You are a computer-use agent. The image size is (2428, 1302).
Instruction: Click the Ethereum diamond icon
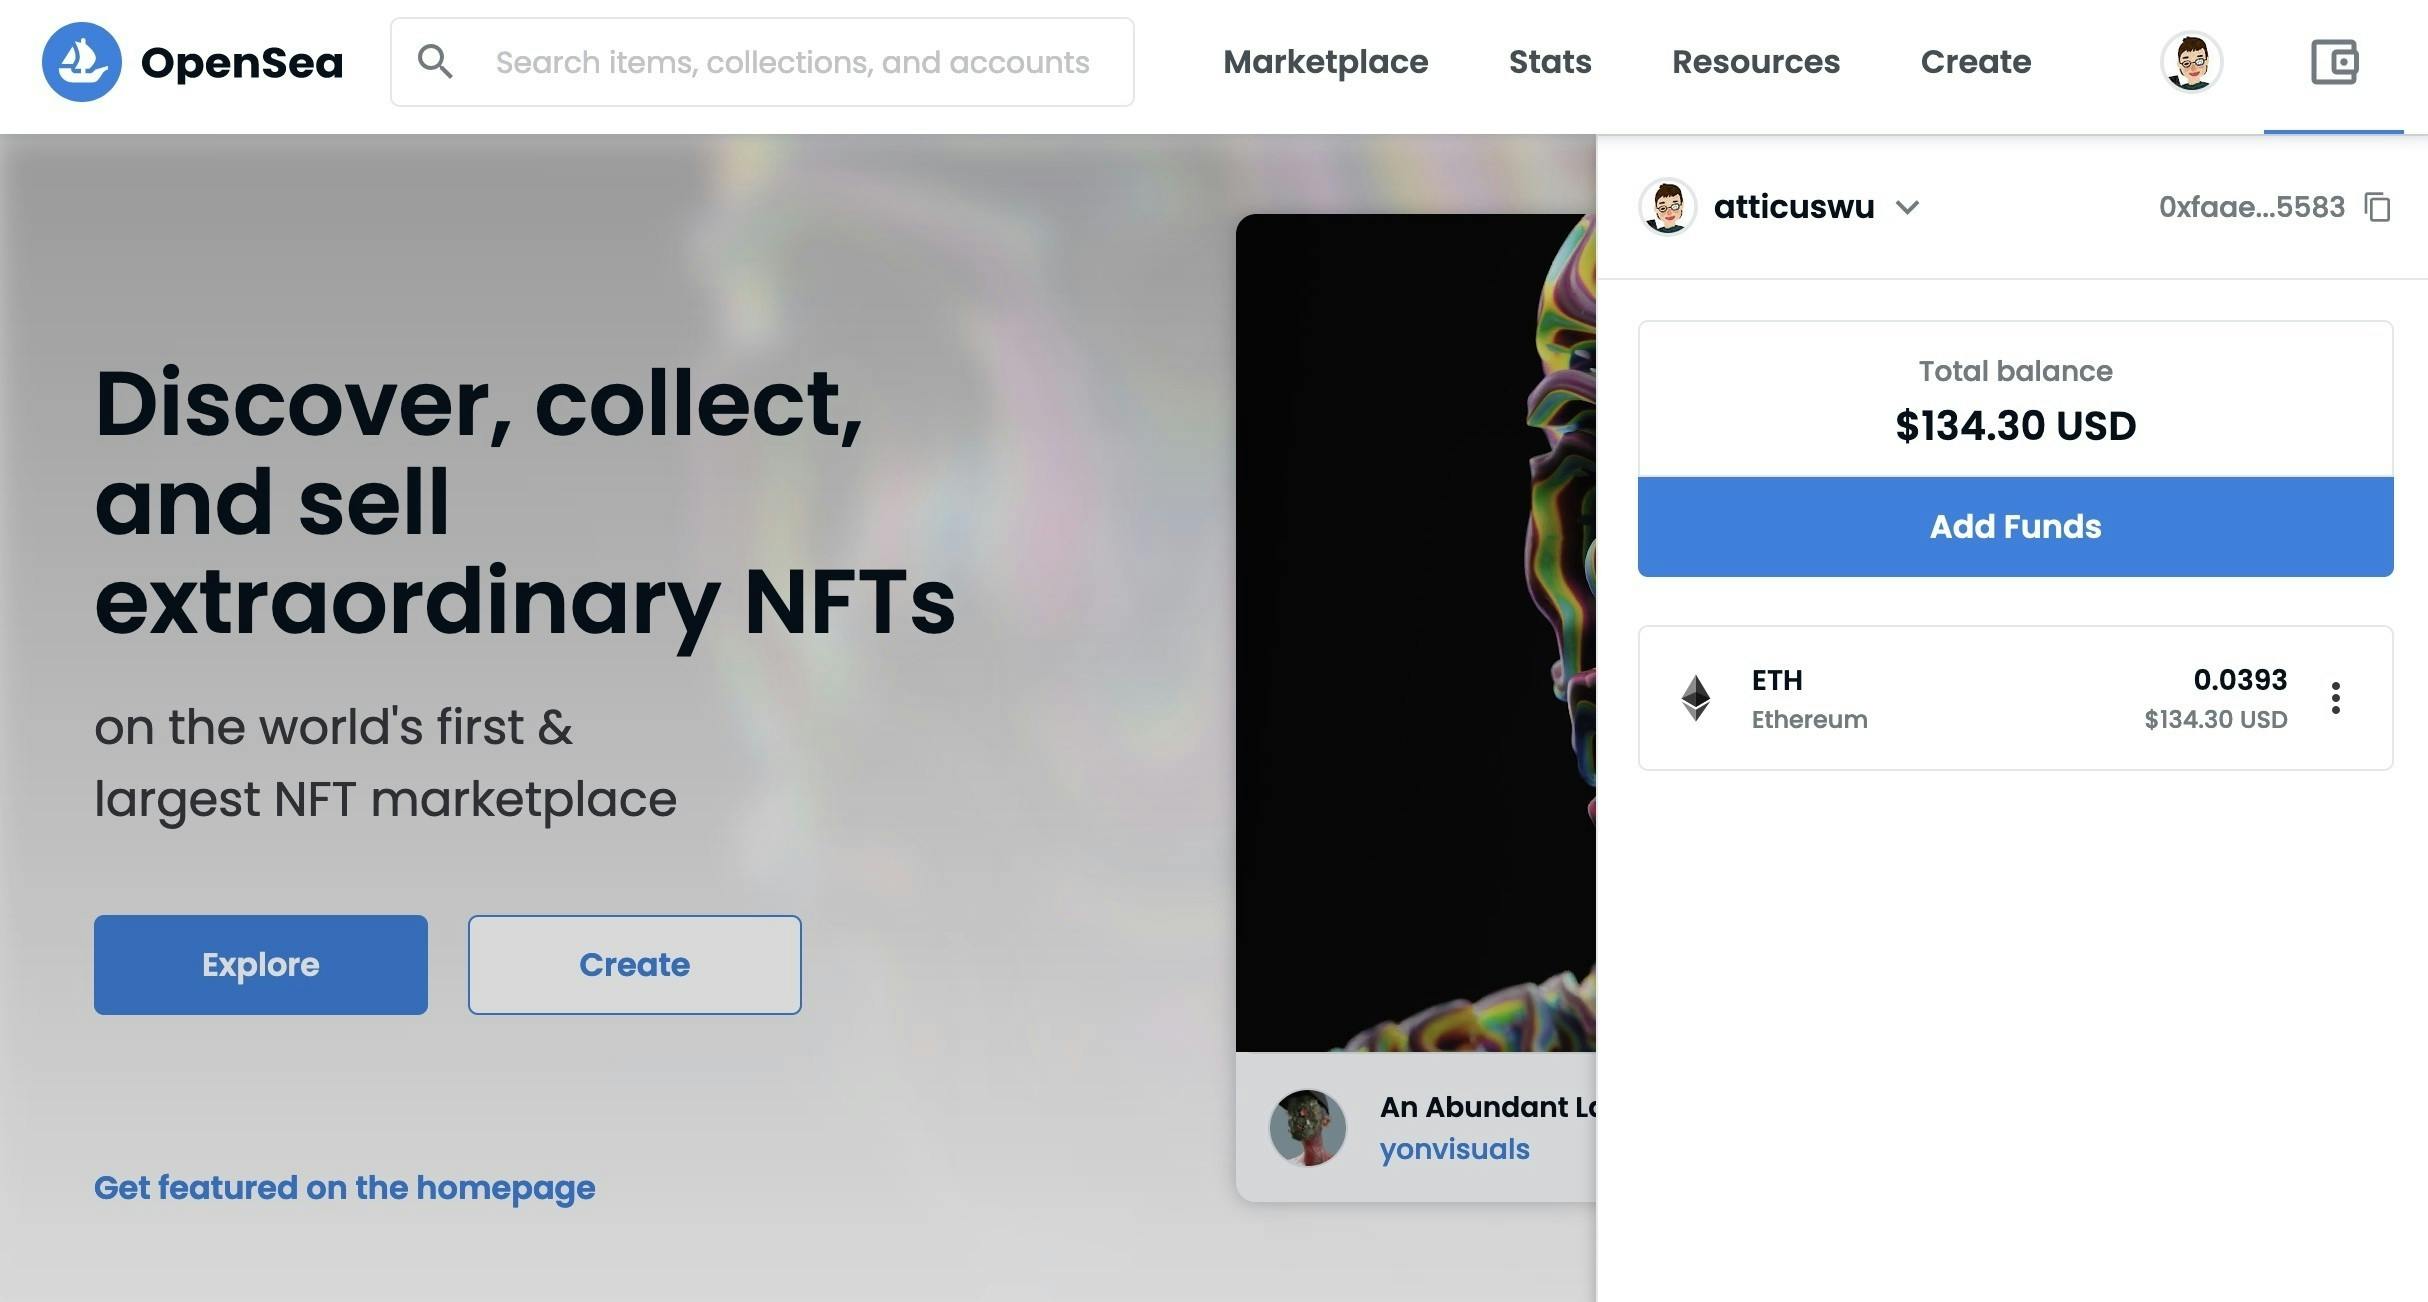(1695, 698)
